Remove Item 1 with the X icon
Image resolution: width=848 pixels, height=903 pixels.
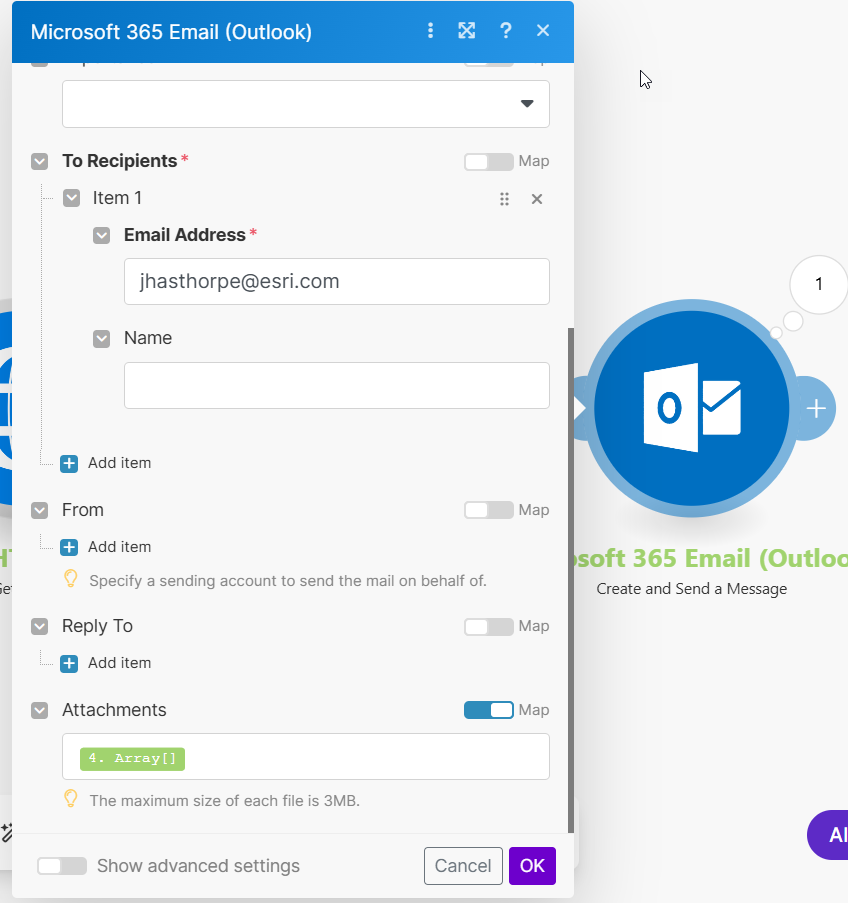537,199
